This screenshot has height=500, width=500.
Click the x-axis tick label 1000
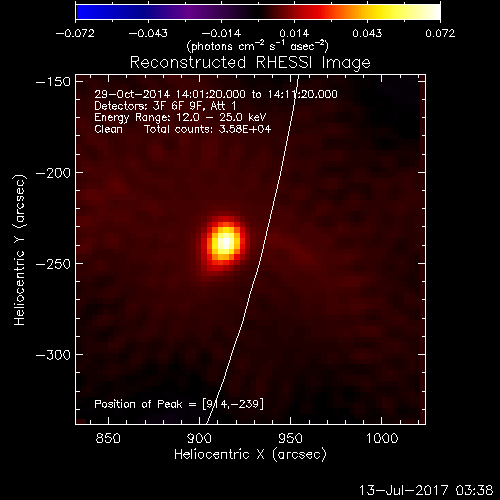coord(382,438)
